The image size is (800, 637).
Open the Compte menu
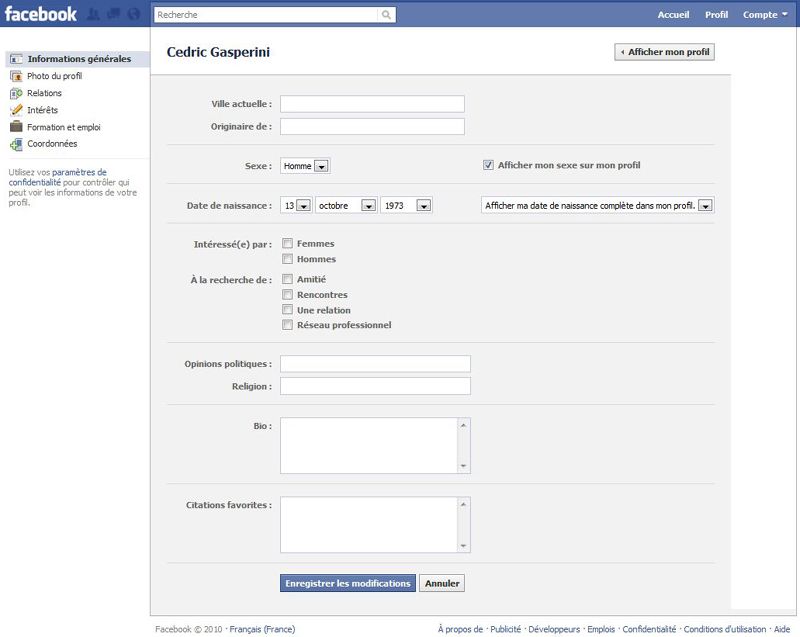coord(765,15)
